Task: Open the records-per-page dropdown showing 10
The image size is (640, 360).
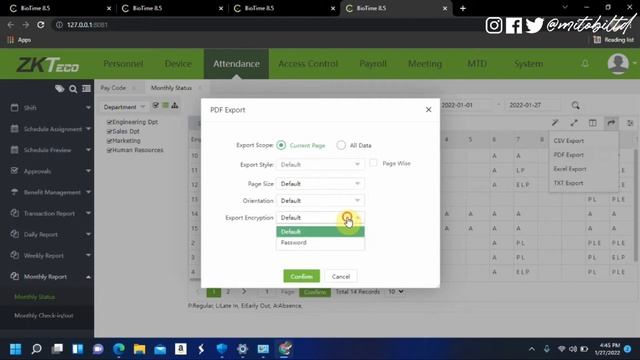Action: (396, 292)
